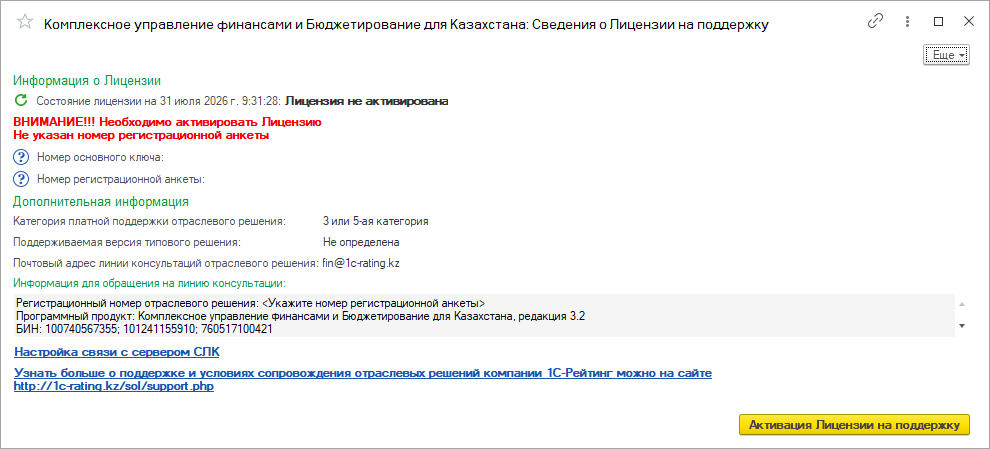This screenshot has width=990, height=449.
Task: Click the Лицензия не активирована status text
Action: click(367, 101)
